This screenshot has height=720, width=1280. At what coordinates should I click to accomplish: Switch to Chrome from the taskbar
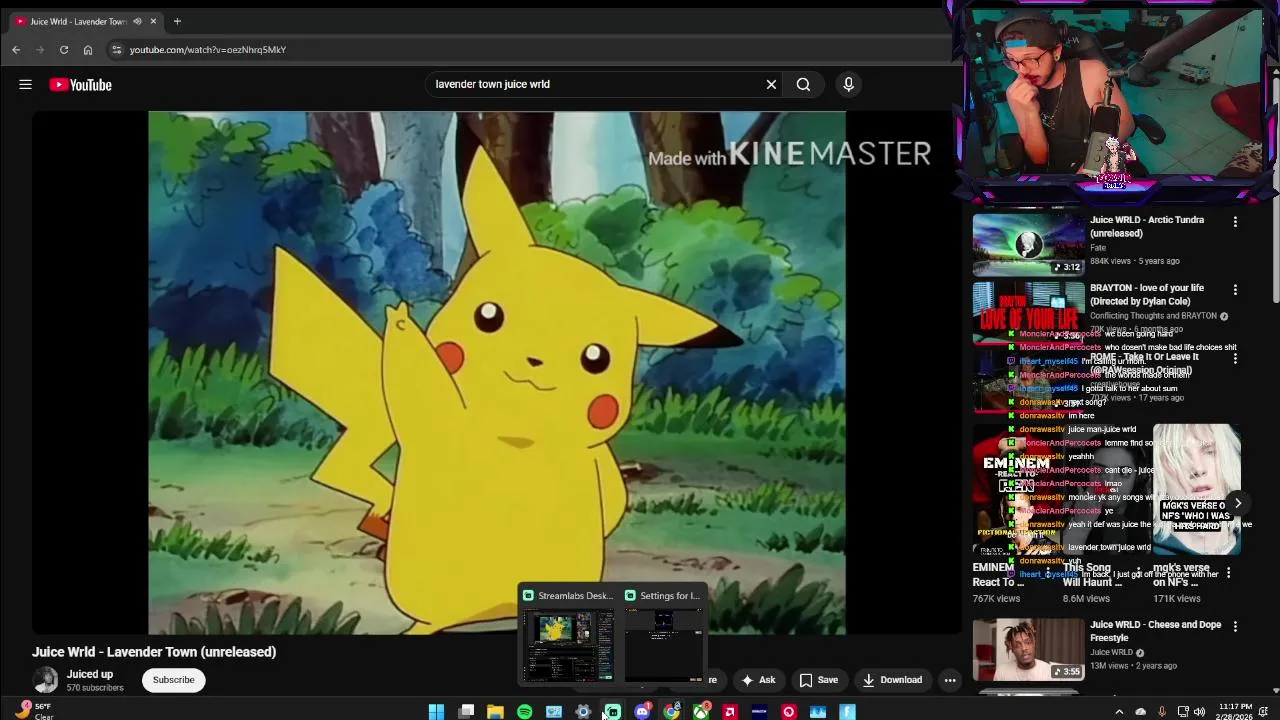coord(672,712)
